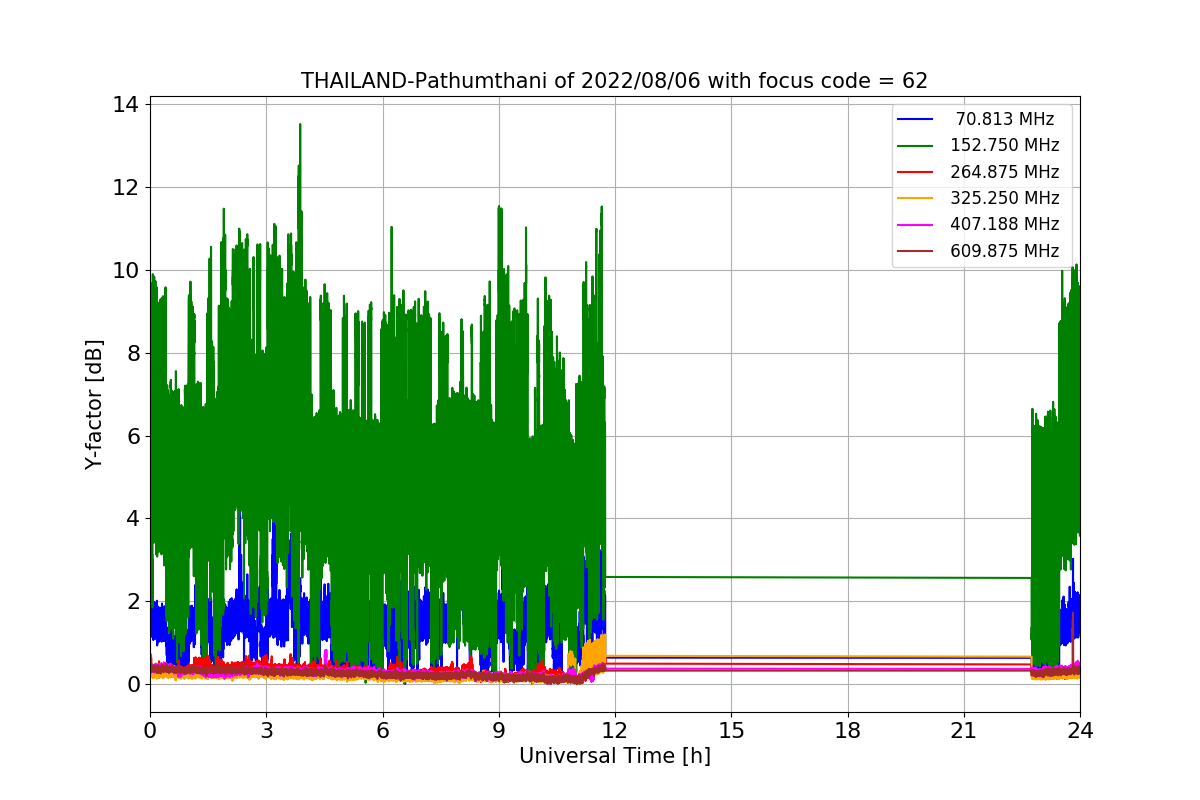
Task: Click the red legend line for 264.875 MHz
Action: pos(915,172)
